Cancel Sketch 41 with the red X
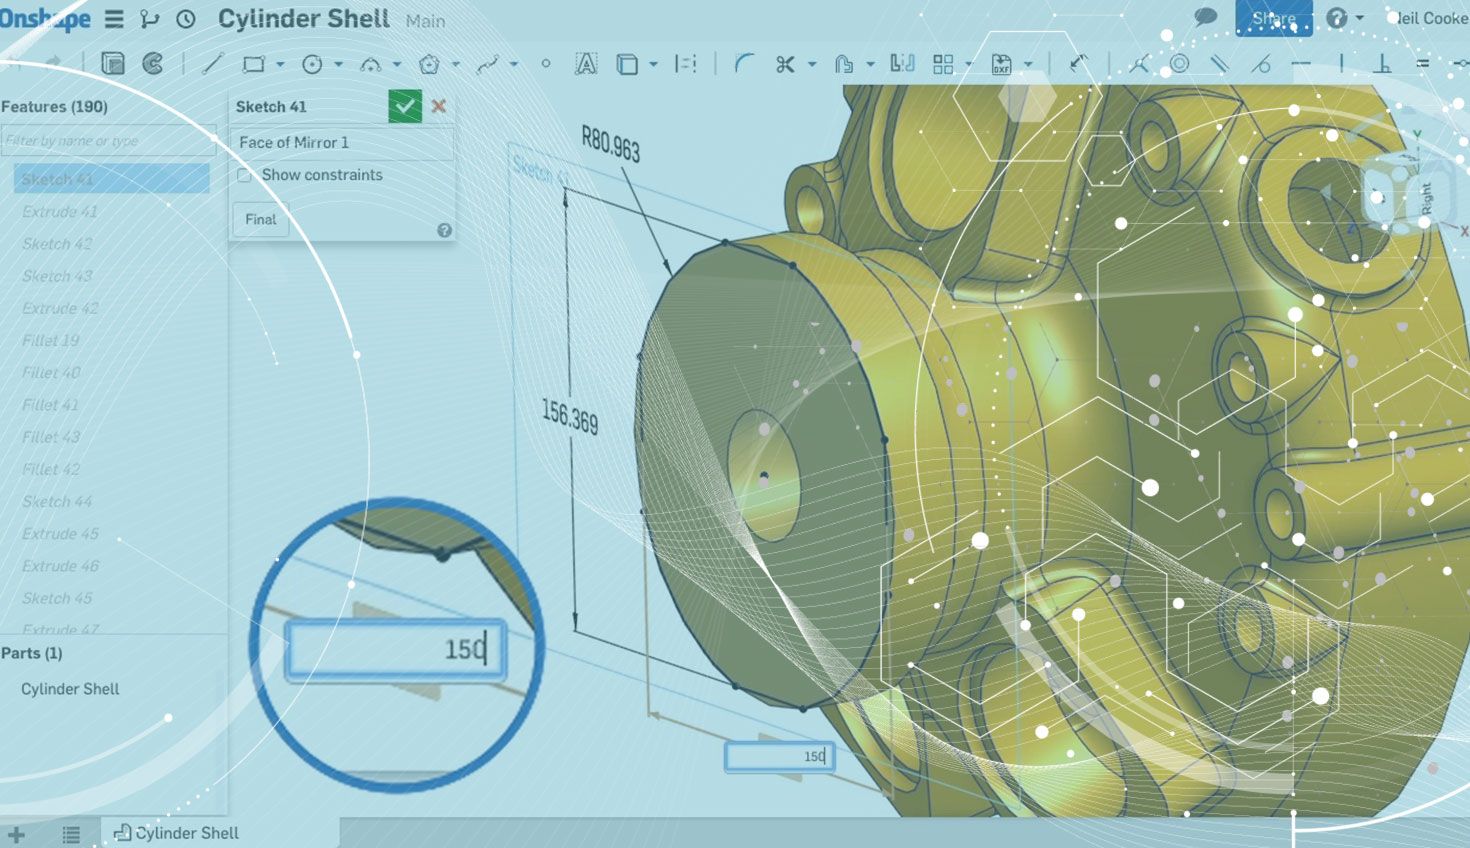This screenshot has height=848, width=1470. 438,106
